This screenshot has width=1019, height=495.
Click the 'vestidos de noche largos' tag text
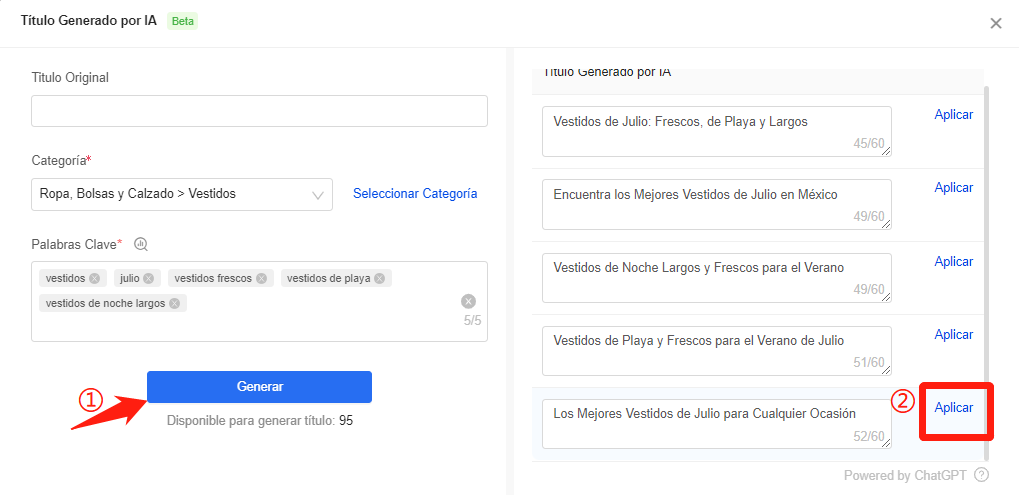click(105, 303)
